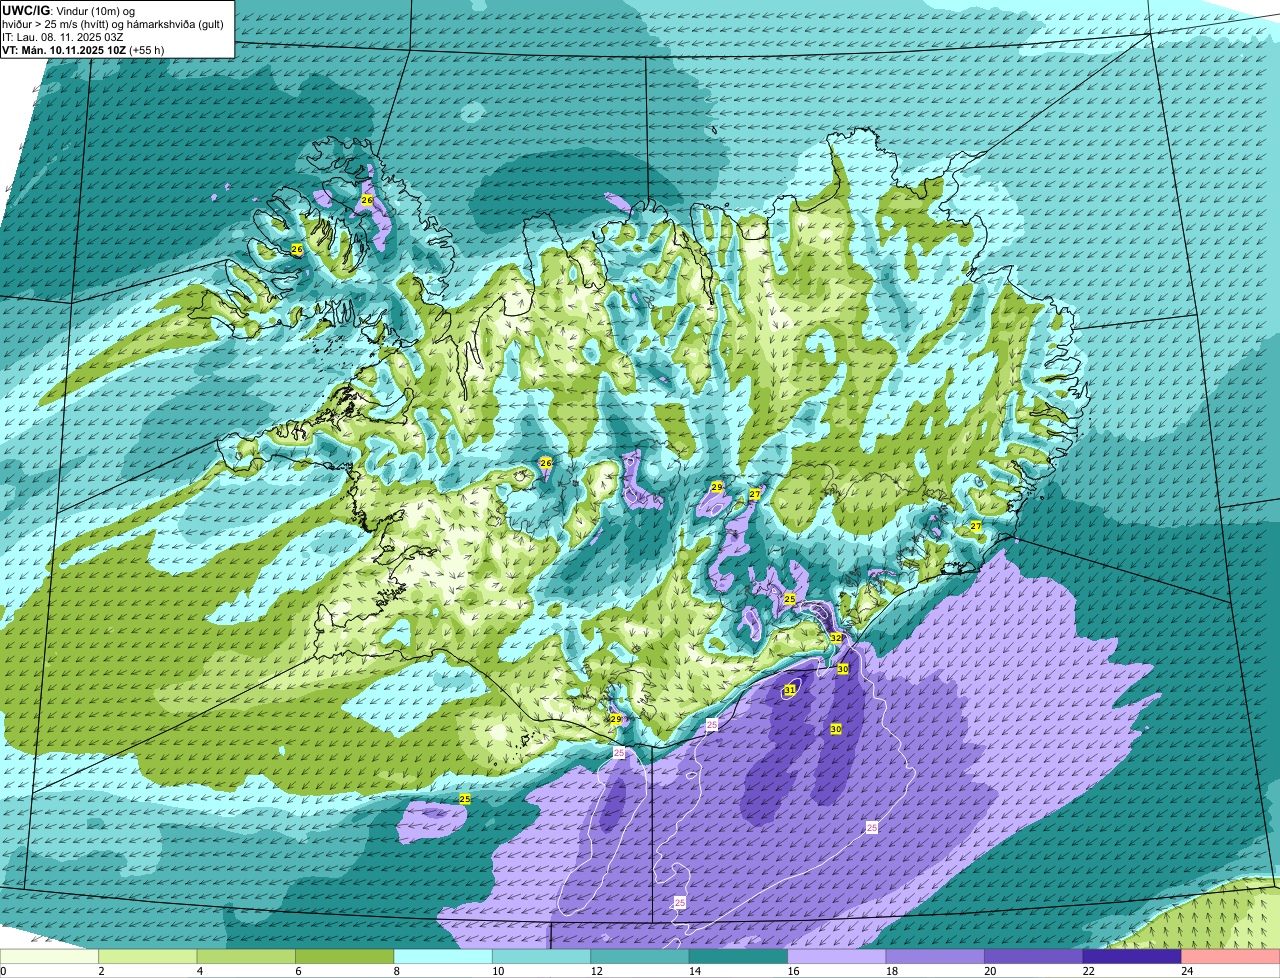Click the yellow '32' peak gust marker
This screenshot has width=1280, height=978.
(x=836, y=637)
